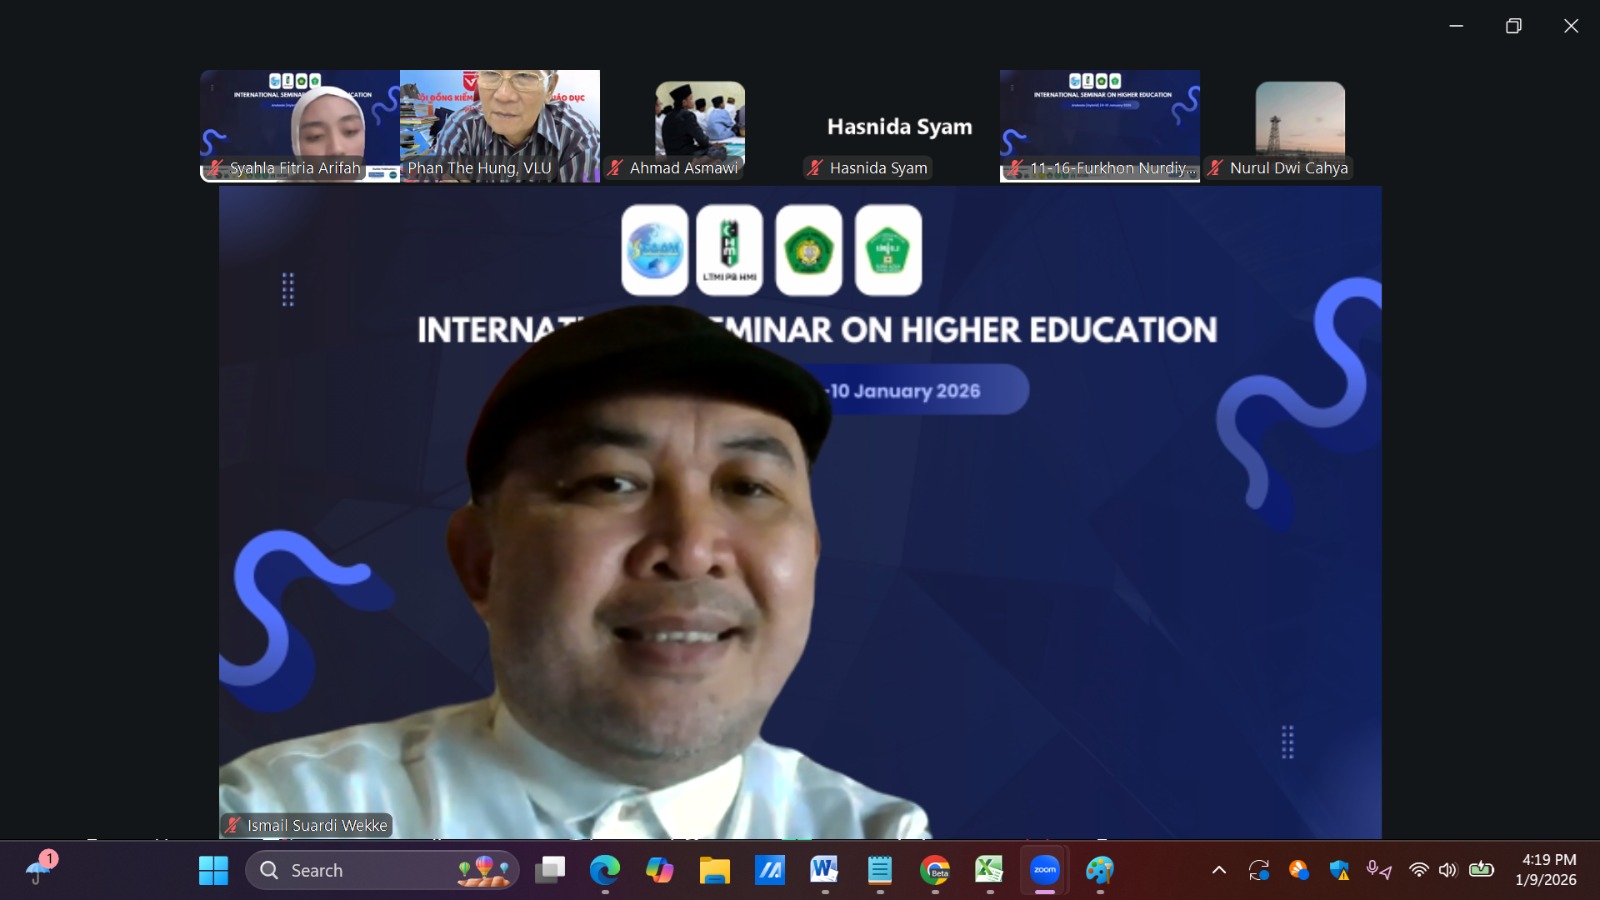Toggle microphone in-use tray icon
The height and width of the screenshot is (900, 1600).
pyautogui.click(x=1379, y=870)
